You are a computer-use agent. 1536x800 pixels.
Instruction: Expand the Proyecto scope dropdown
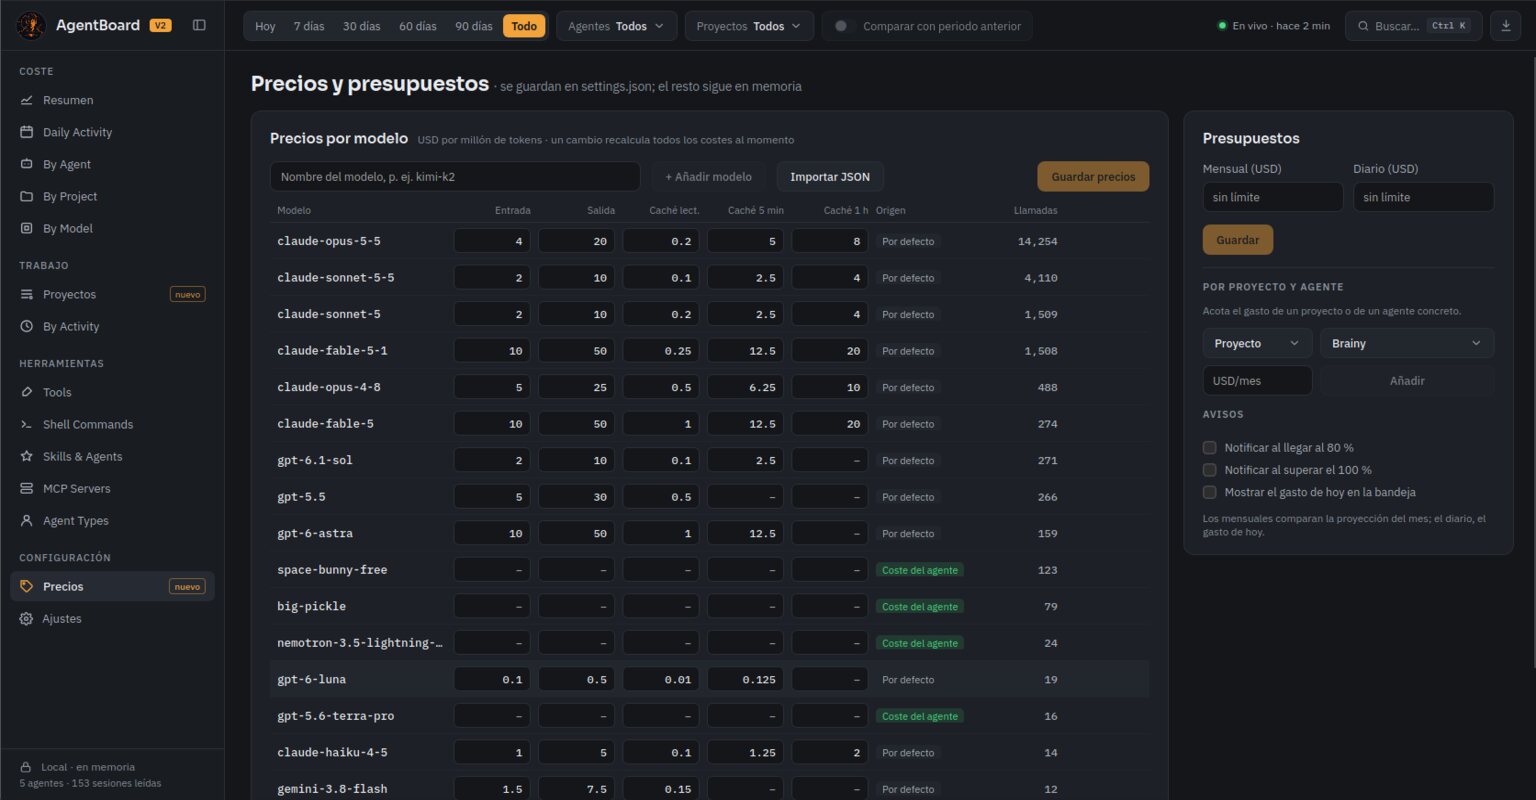point(1257,343)
